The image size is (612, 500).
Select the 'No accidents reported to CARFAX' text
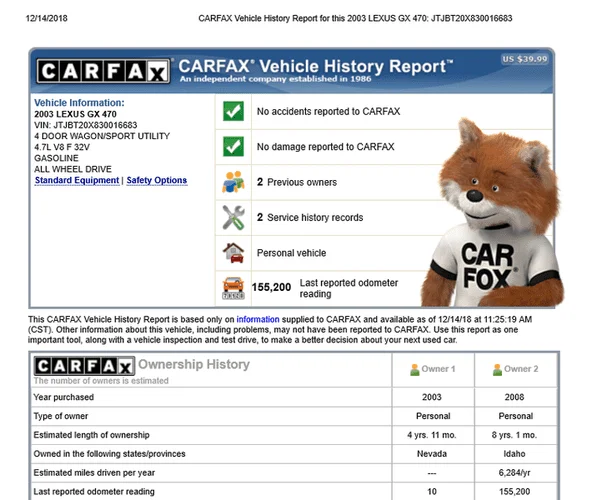tap(328, 112)
